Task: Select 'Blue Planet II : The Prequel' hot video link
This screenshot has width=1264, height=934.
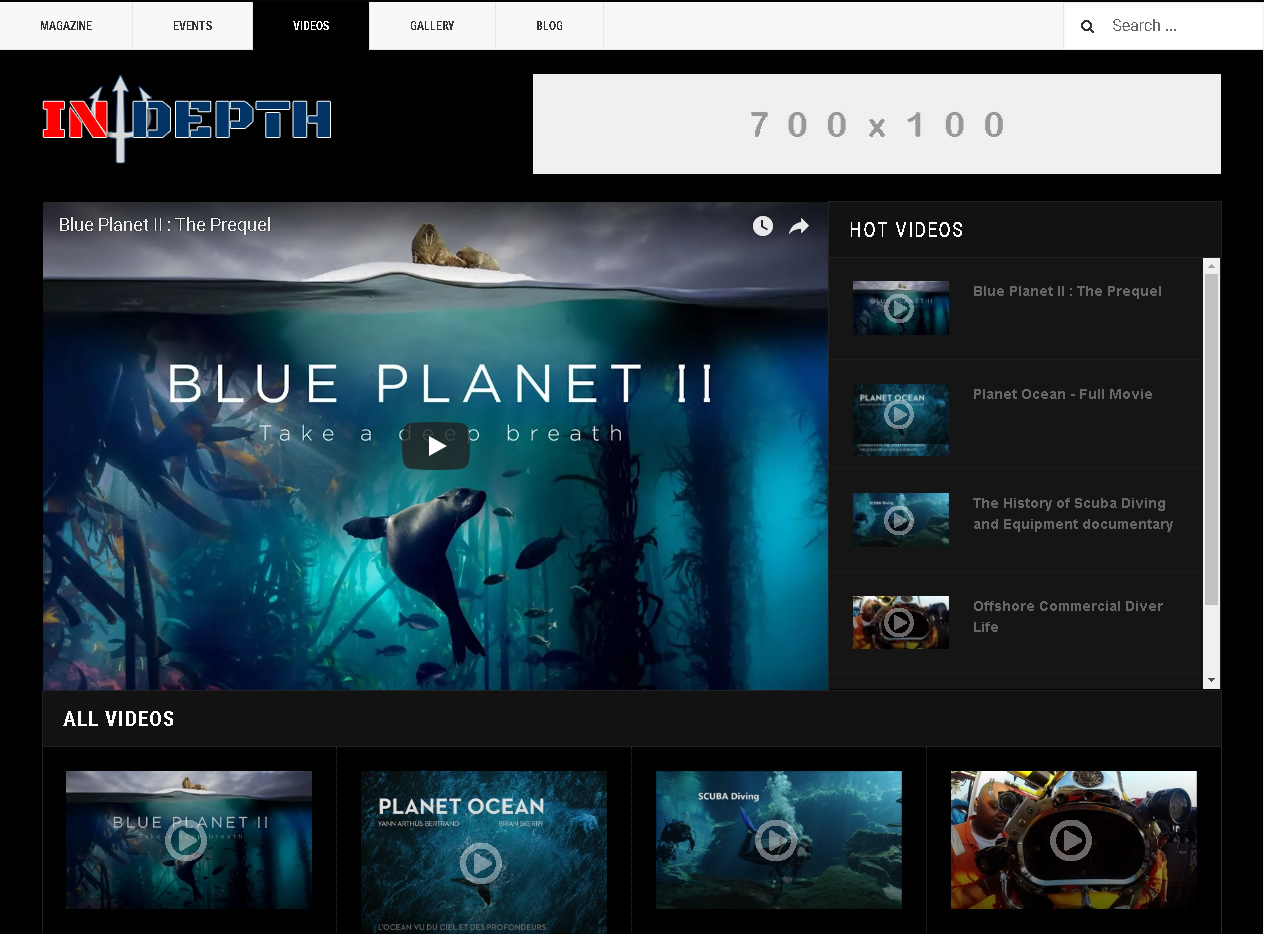Action: point(1067,291)
